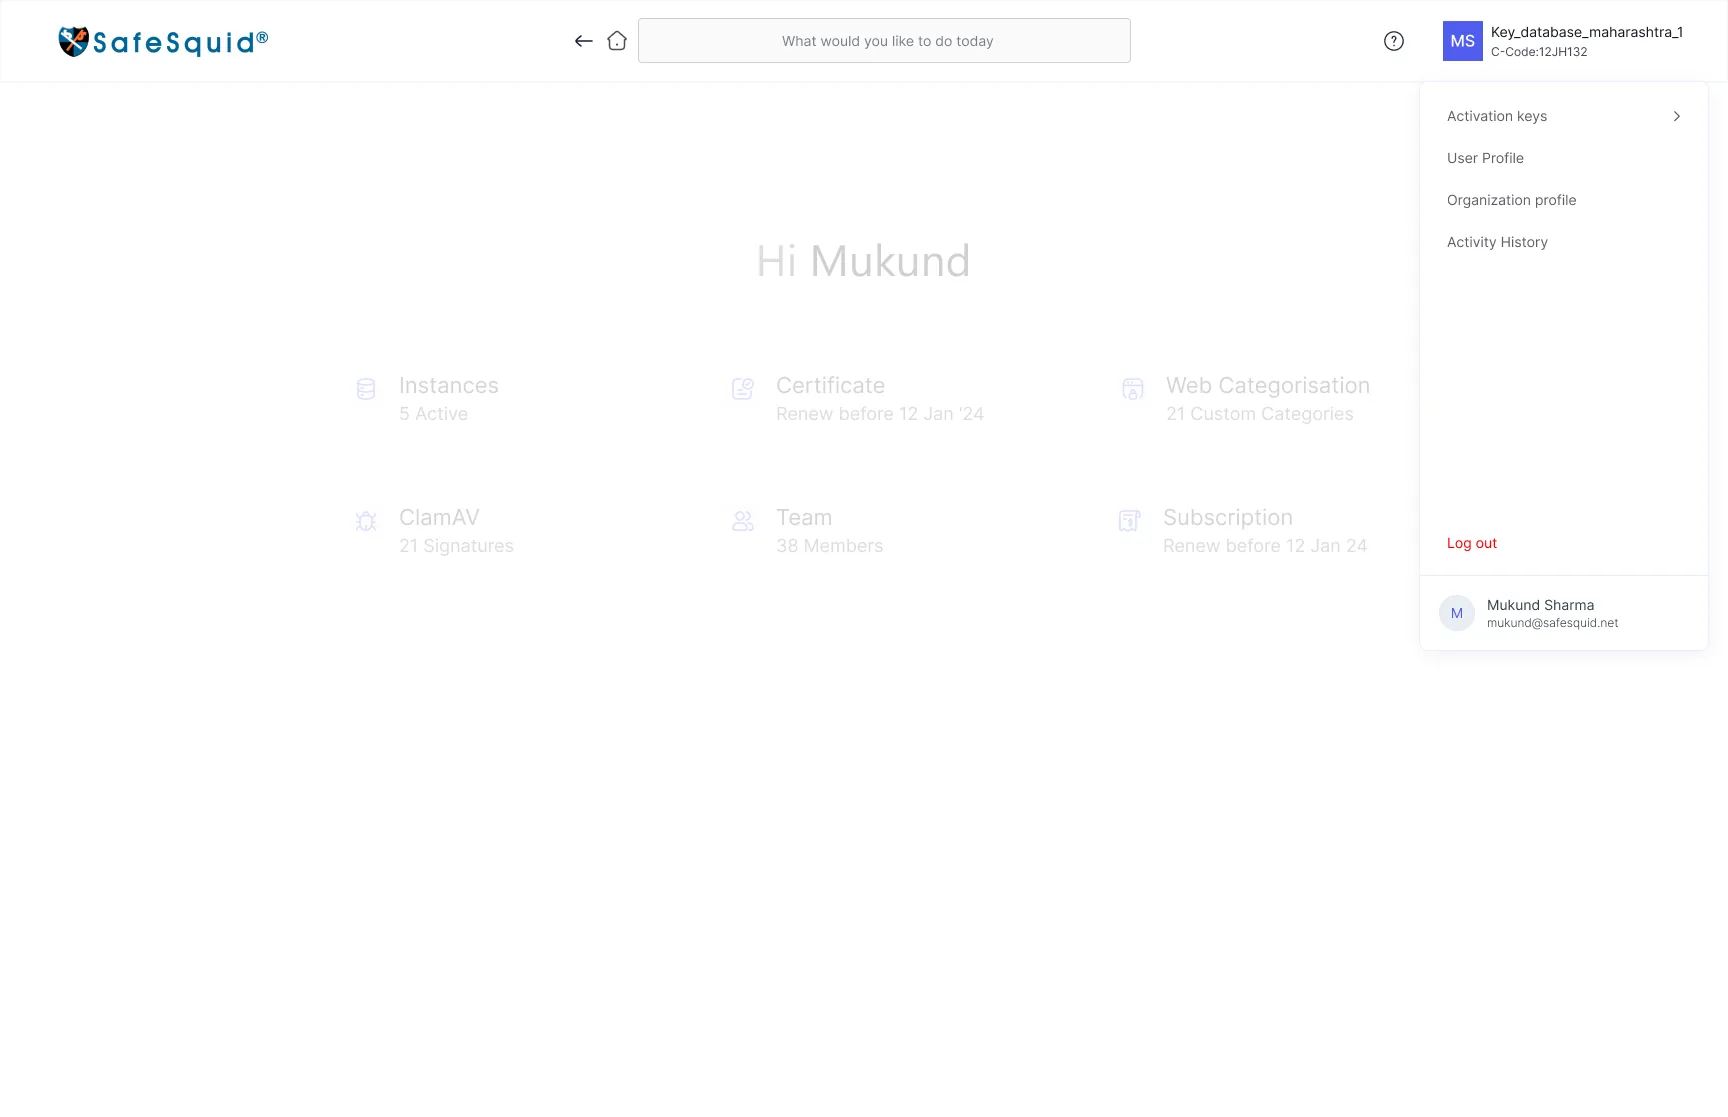Click '38 Members' text
Screen dimensions: 1728x1117
tap(830, 546)
